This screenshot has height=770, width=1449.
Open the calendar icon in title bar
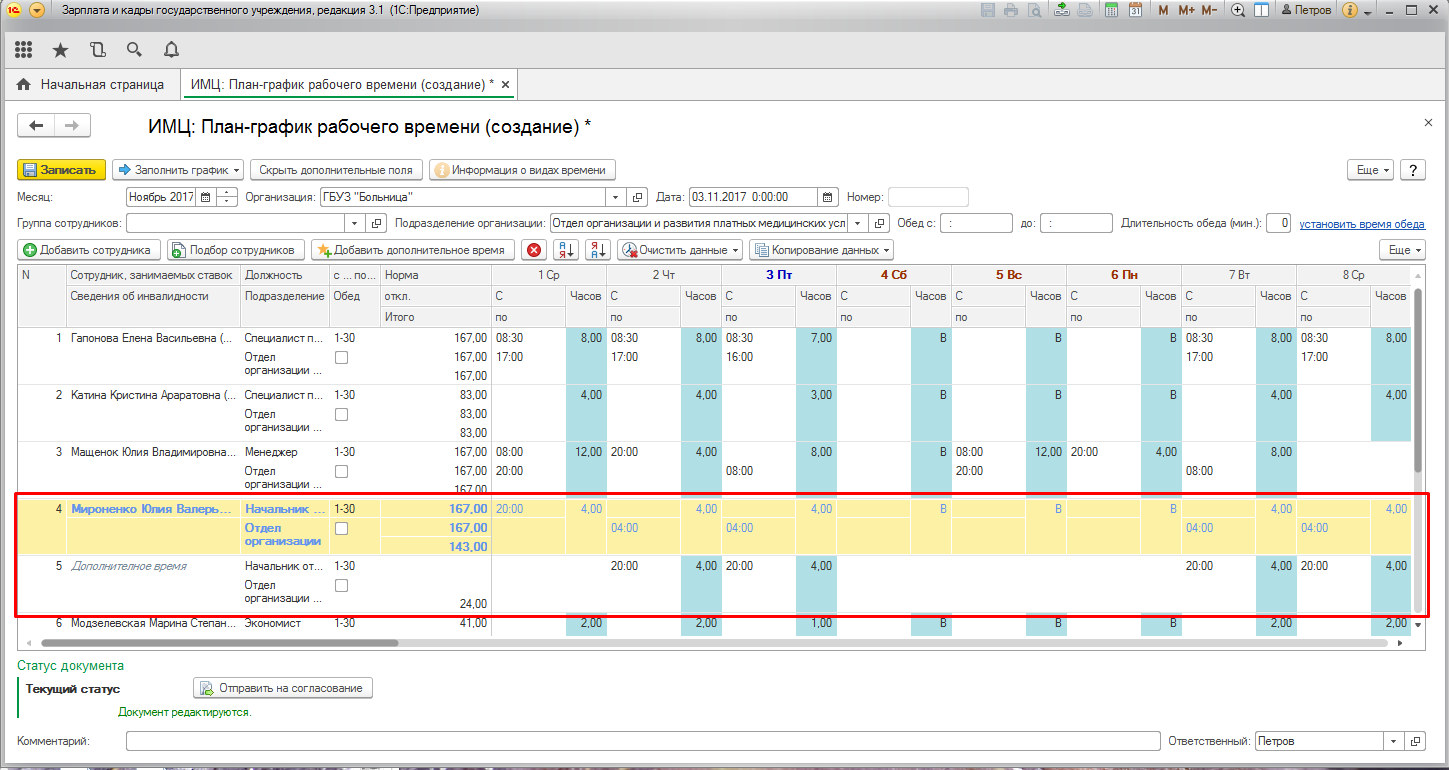(1135, 11)
